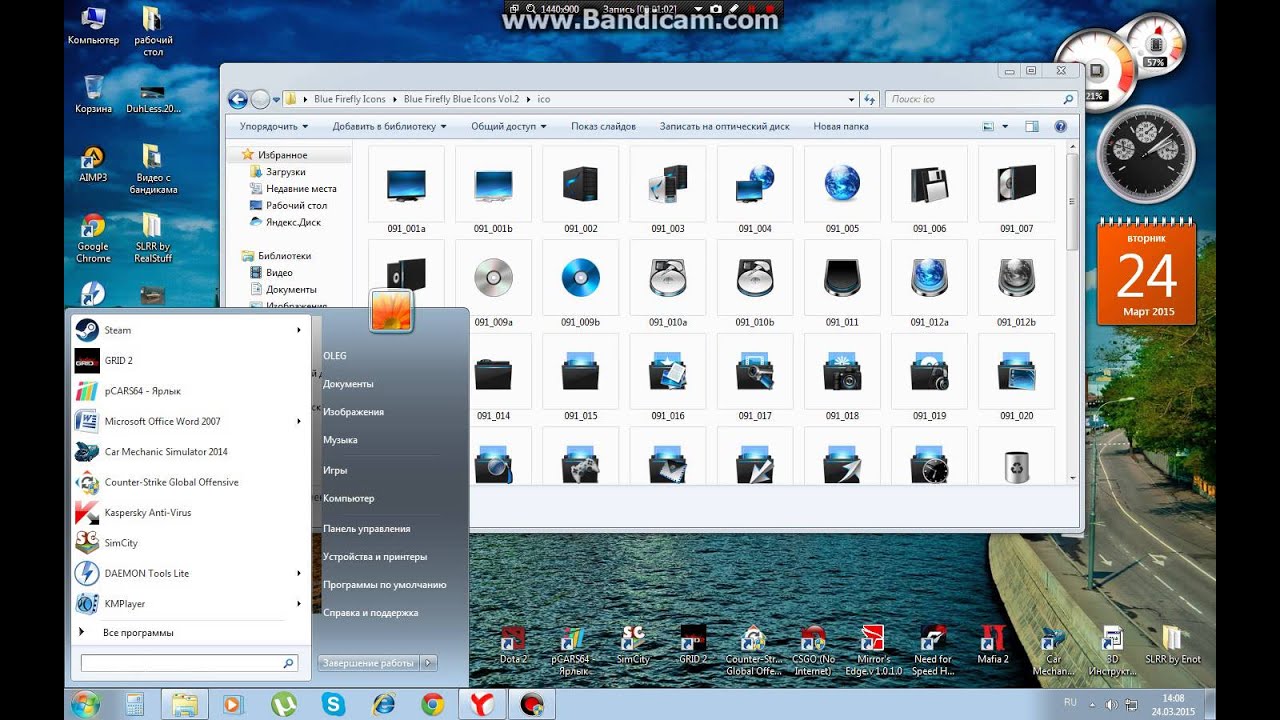Open Google Chrome desktop shortcut
The height and width of the screenshot is (720, 1280).
(93, 238)
